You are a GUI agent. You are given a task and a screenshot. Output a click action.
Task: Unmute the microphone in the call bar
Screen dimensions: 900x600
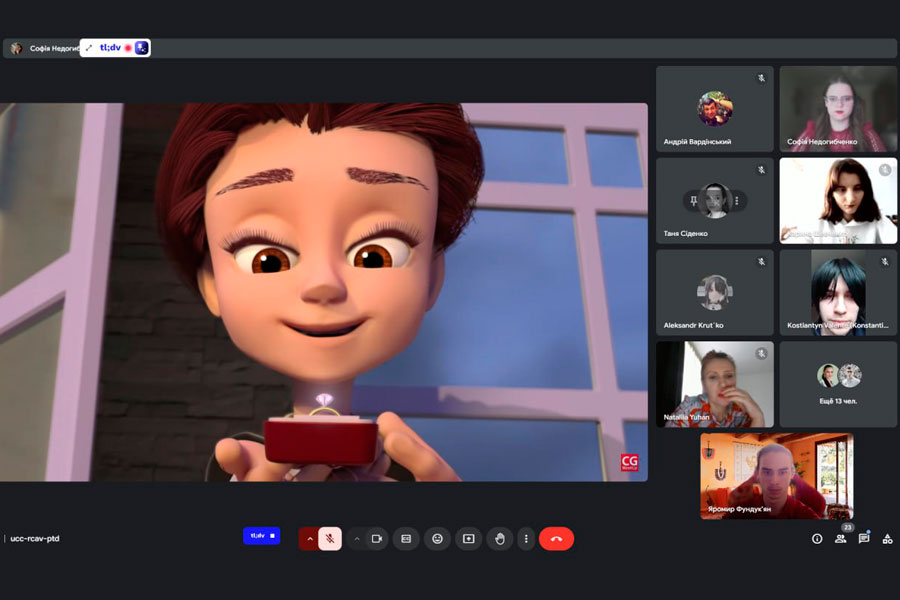[330, 539]
